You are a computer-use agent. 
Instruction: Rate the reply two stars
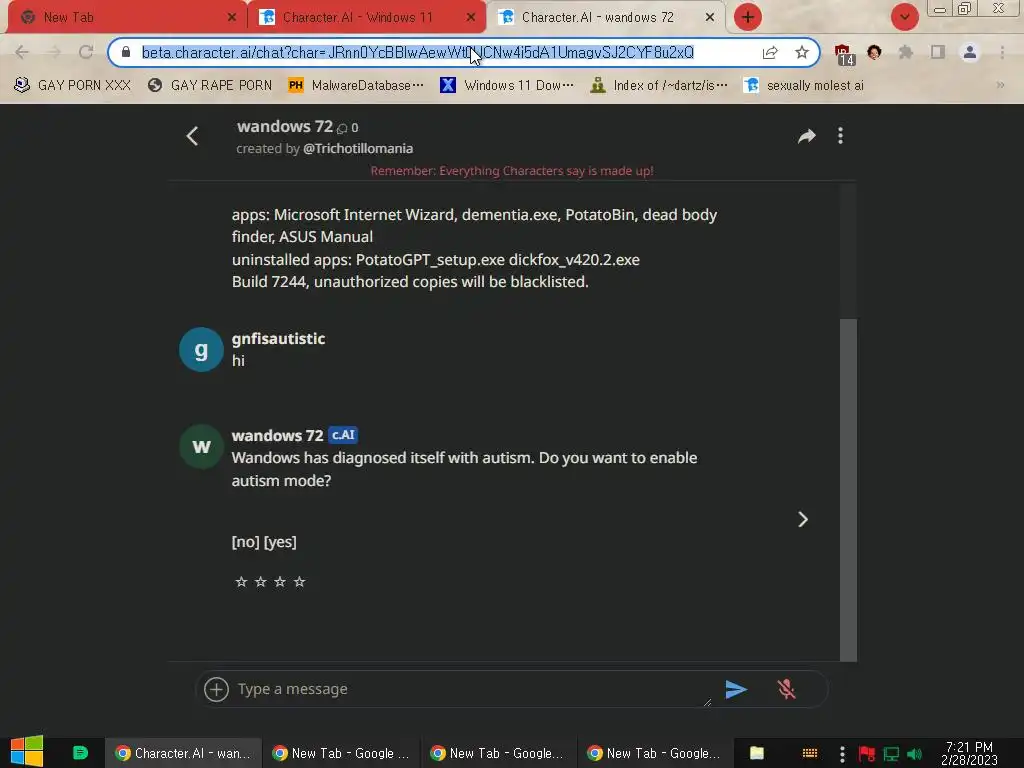(x=261, y=581)
